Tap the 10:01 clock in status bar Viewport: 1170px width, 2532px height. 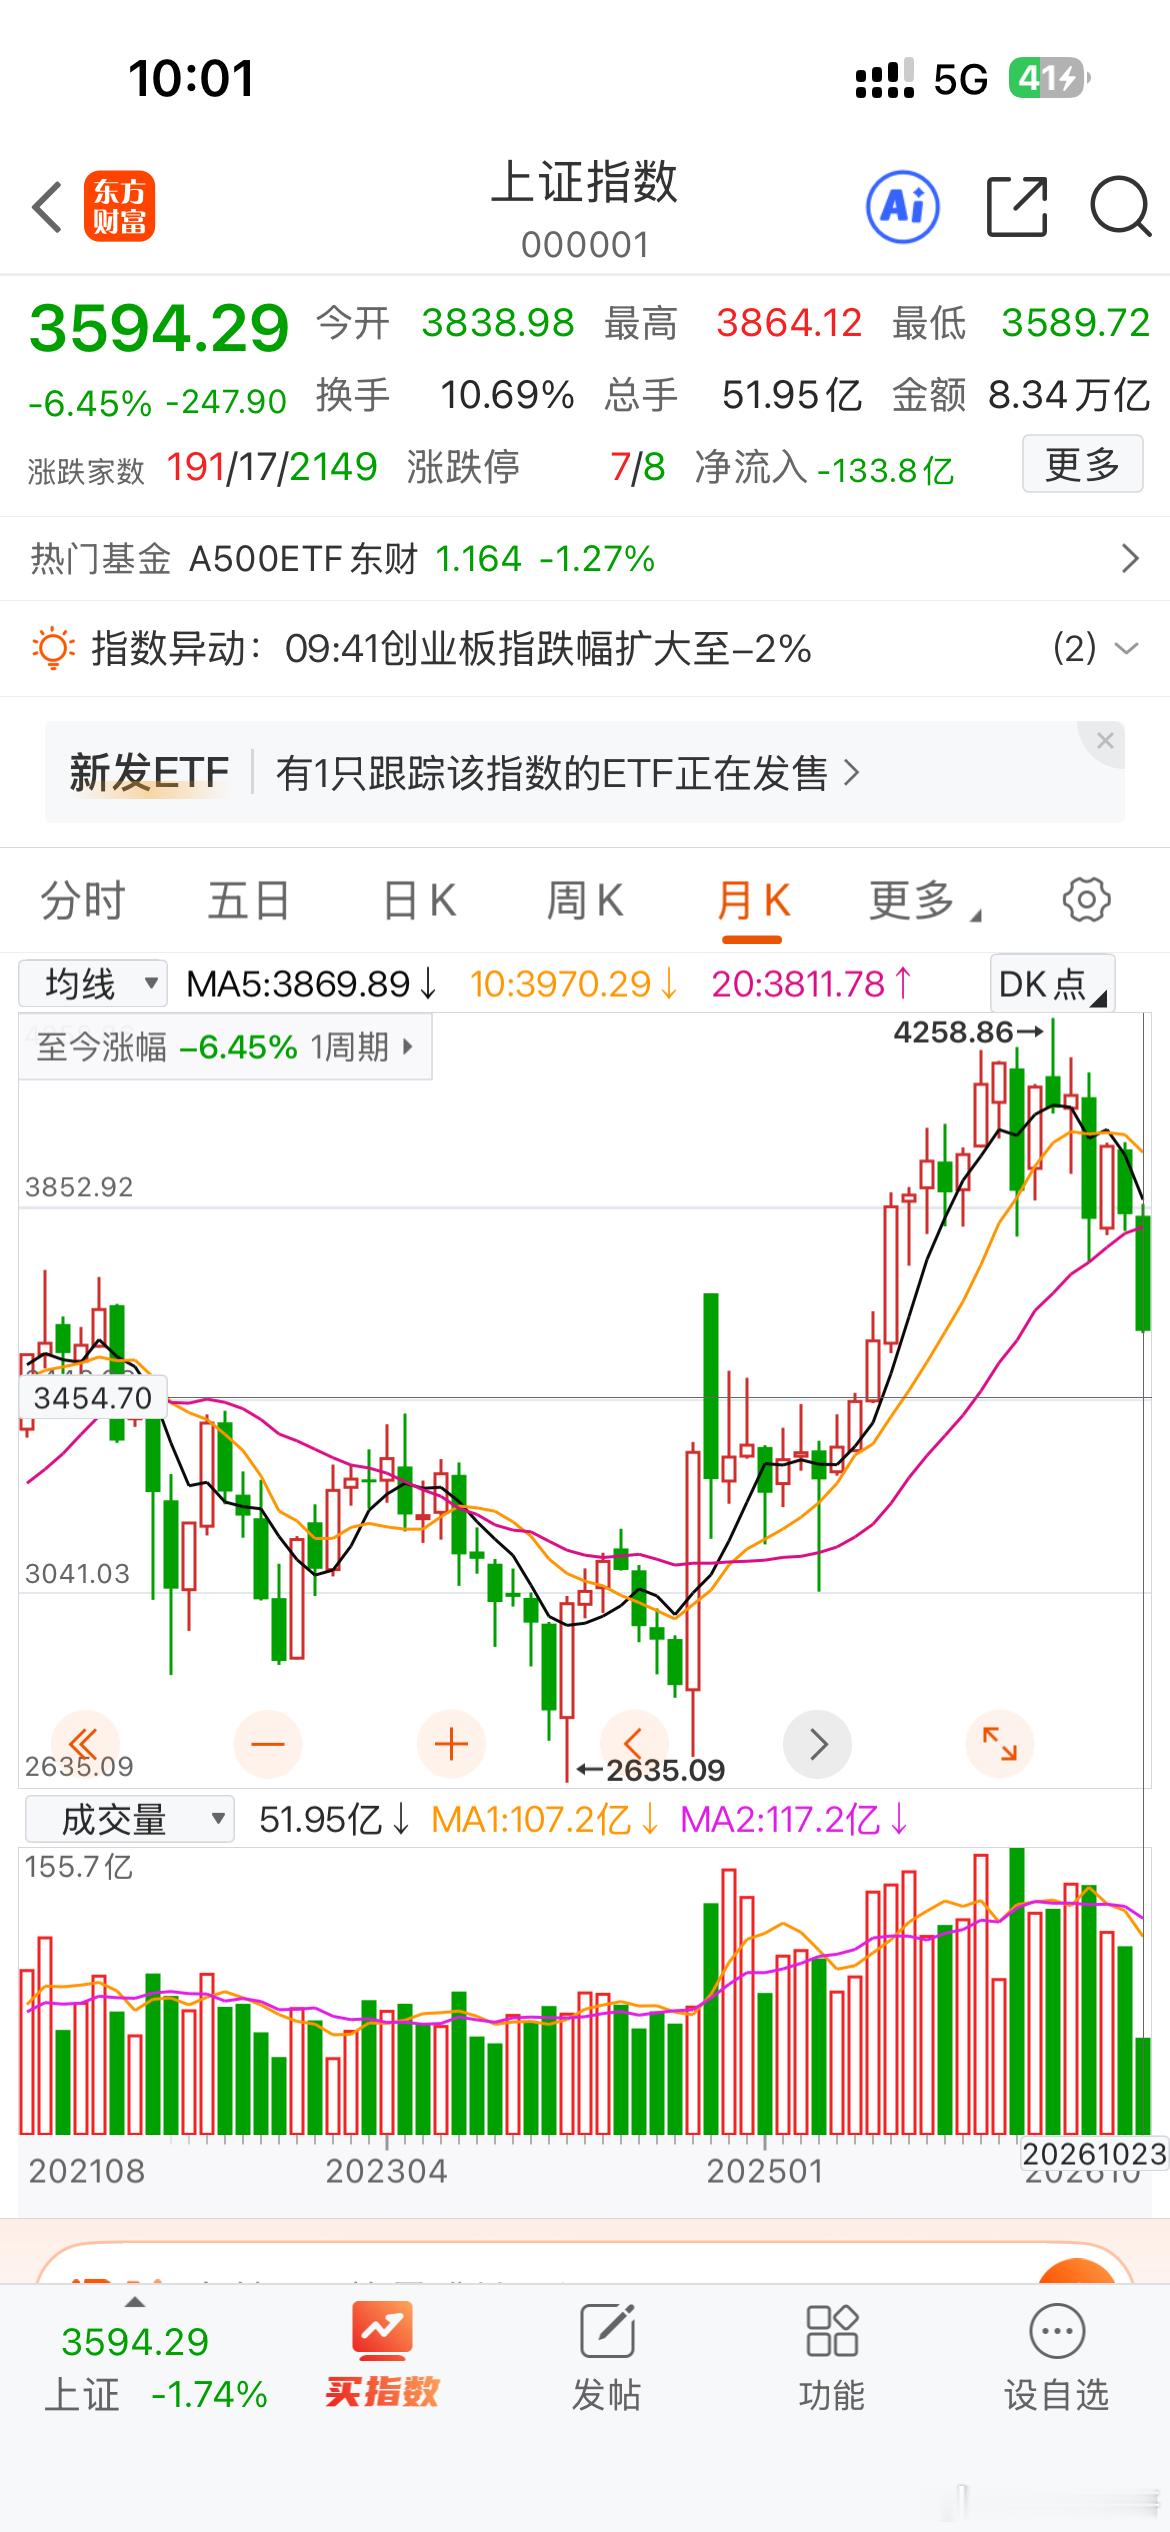(x=191, y=78)
